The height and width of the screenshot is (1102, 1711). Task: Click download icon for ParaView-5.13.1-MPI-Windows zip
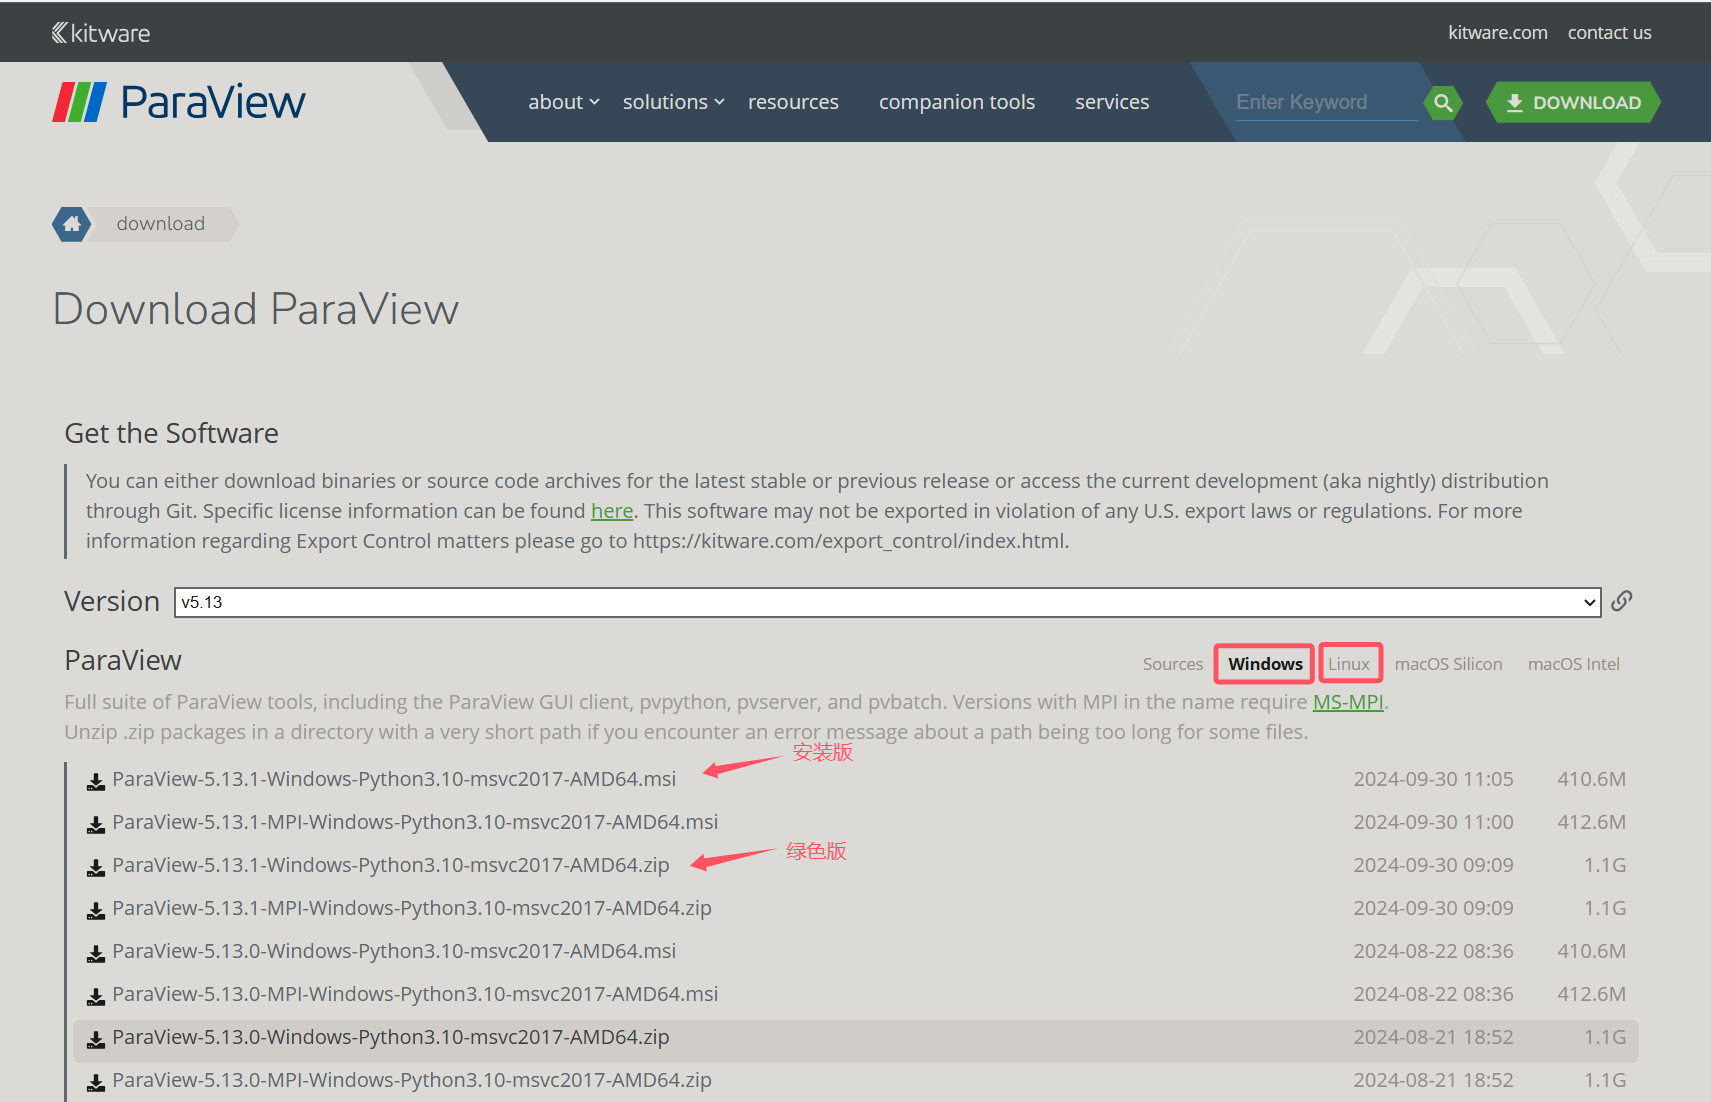pyautogui.click(x=96, y=910)
